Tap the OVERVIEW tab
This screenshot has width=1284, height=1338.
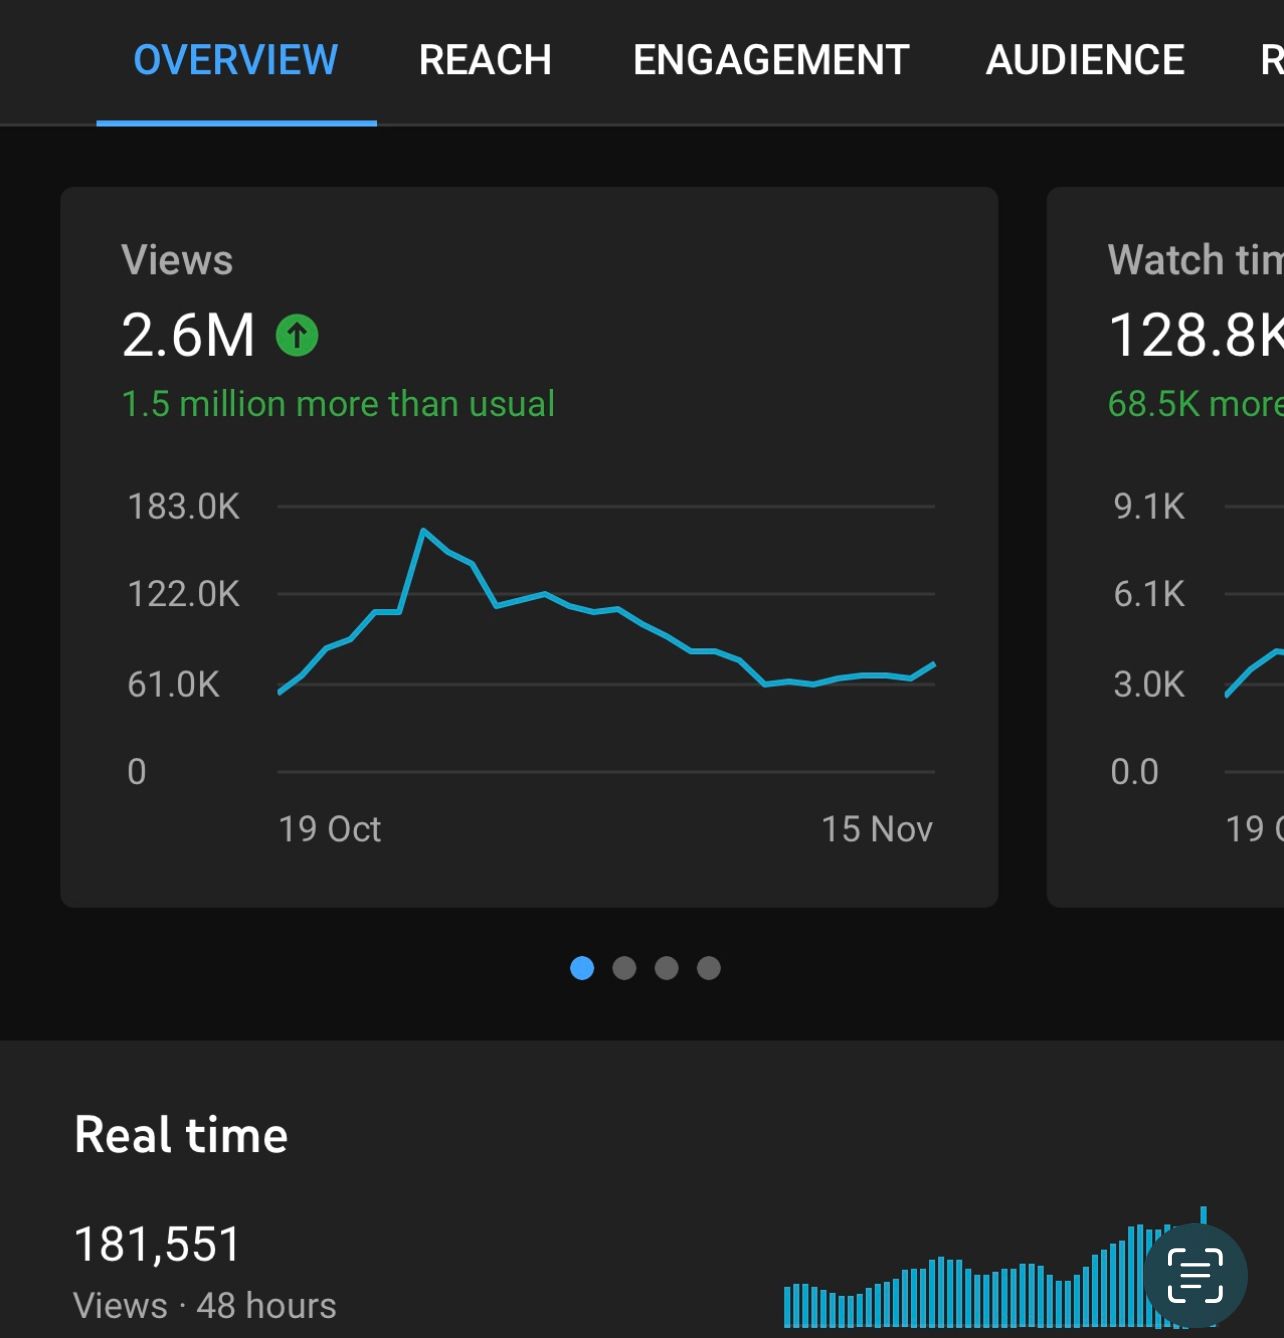pos(236,60)
